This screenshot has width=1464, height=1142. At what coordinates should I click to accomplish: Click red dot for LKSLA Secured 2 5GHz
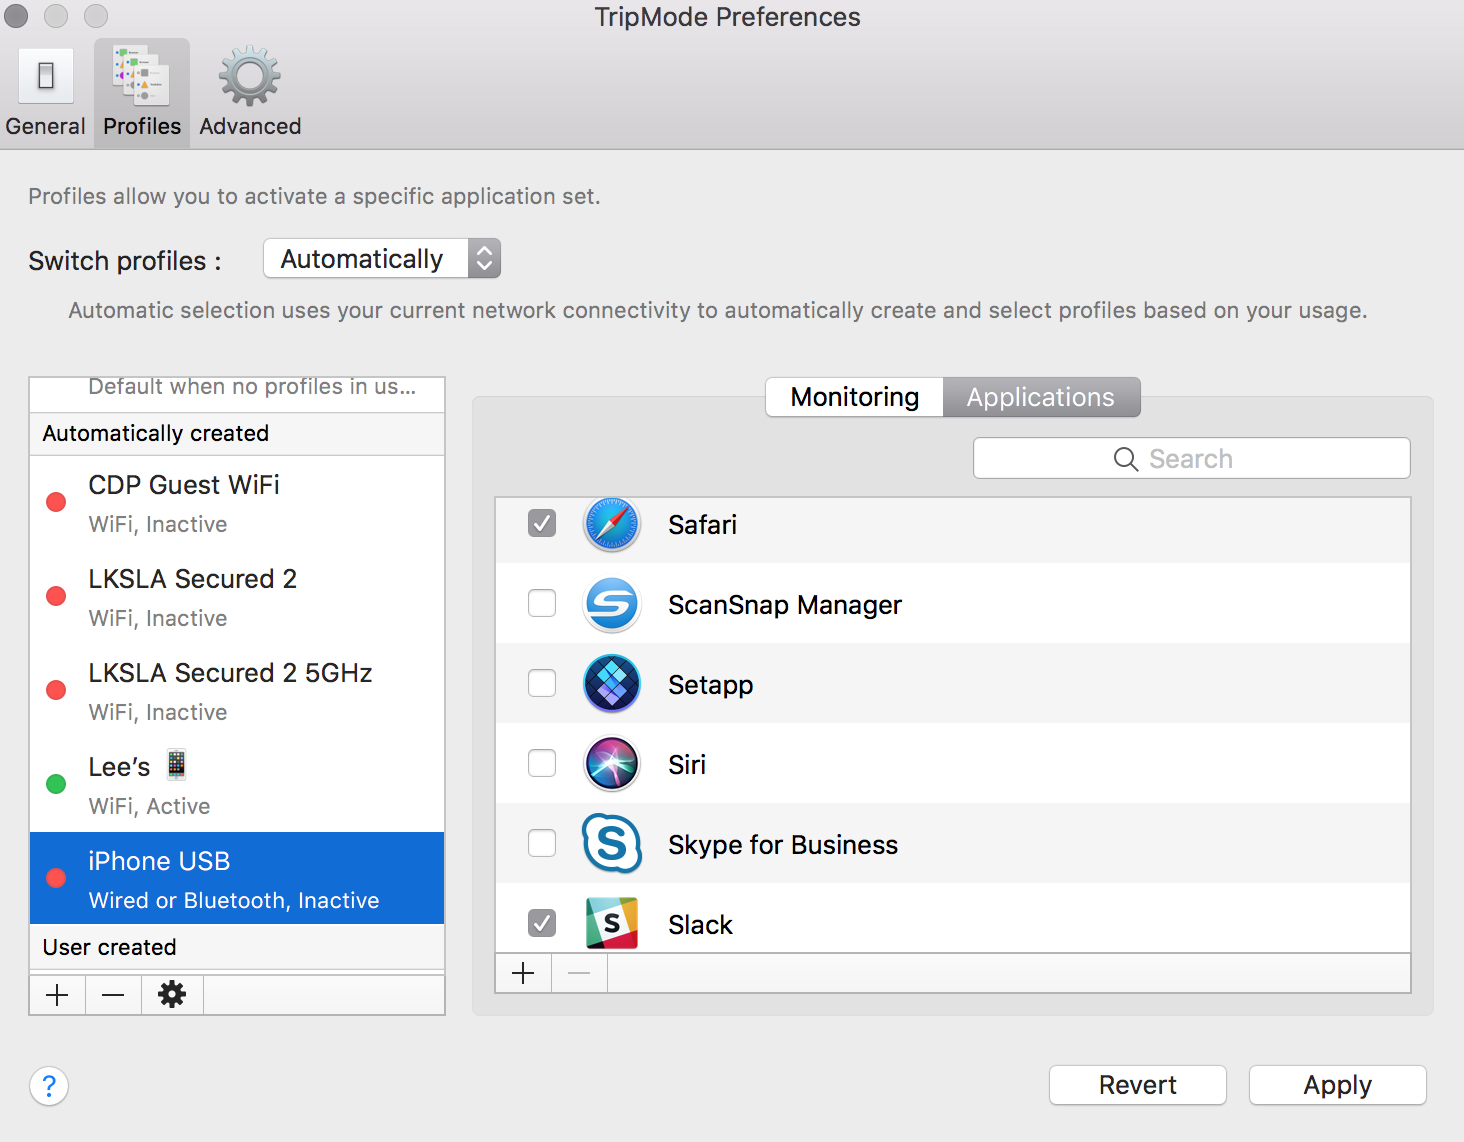[56, 690]
